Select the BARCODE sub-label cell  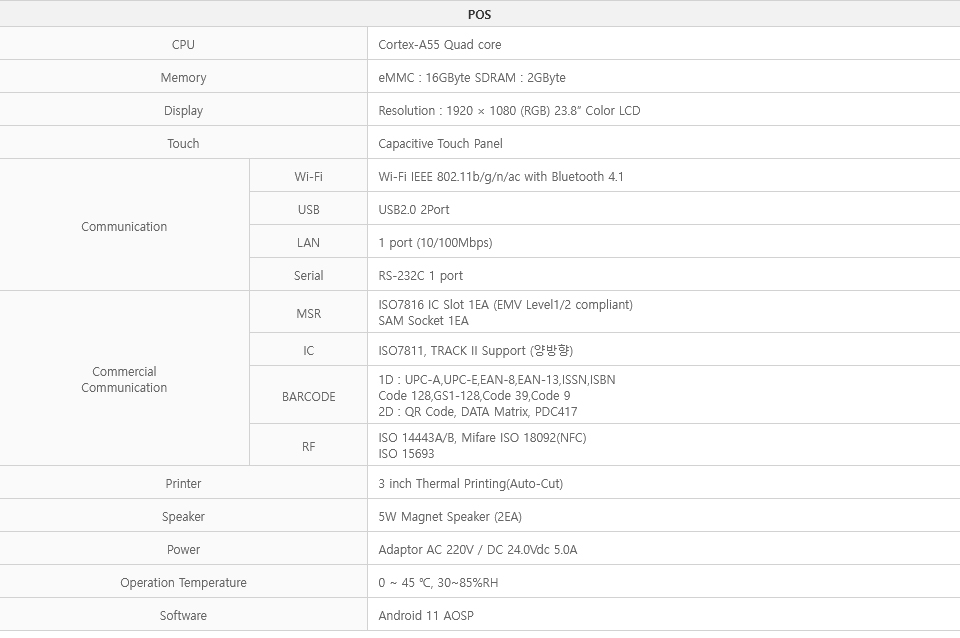[x=308, y=397]
